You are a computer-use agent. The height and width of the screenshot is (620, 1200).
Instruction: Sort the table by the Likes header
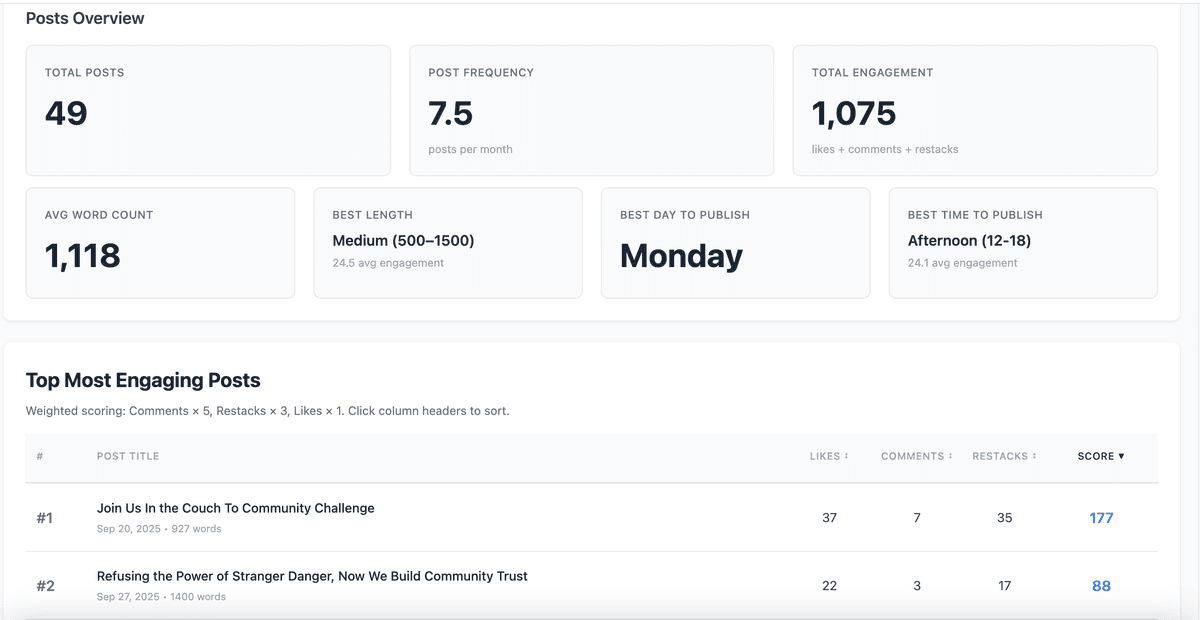pos(828,456)
